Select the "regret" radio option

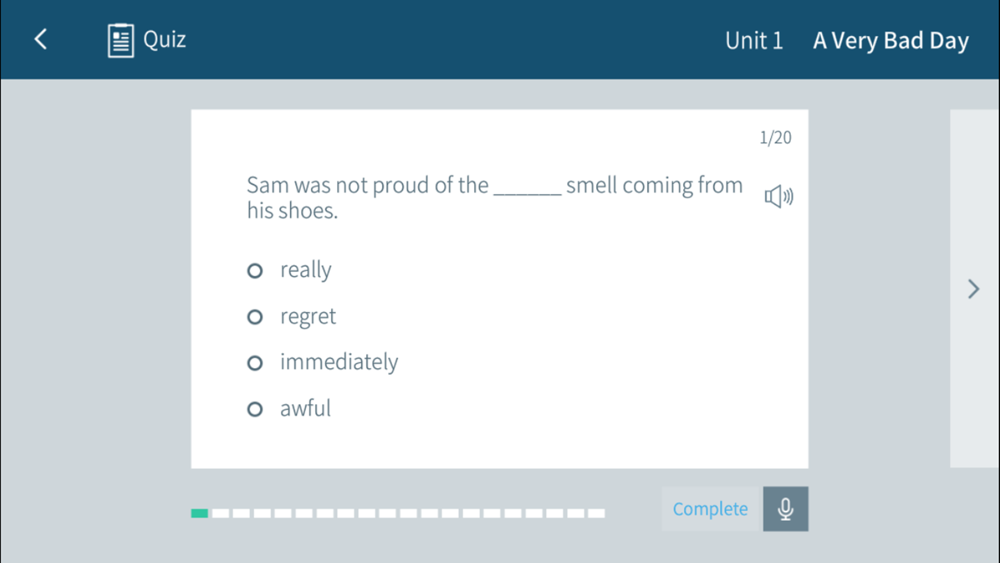coord(255,317)
